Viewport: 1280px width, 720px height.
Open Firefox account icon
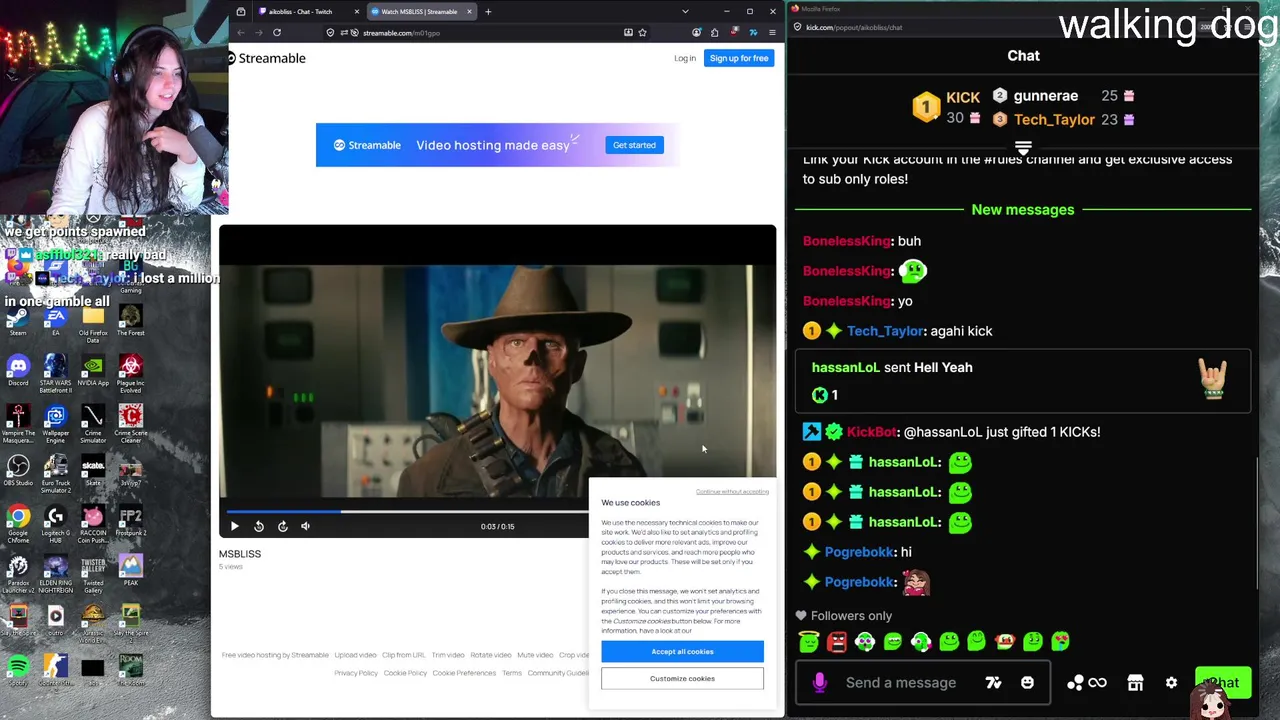697,33
